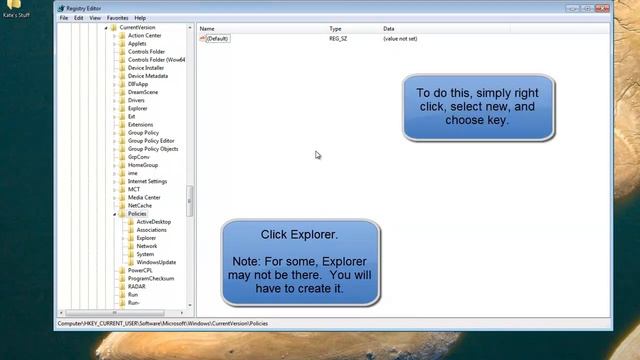Expand the Explorer key under Policies
This screenshot has height=360, width=640.
click(x=123, y=238)
